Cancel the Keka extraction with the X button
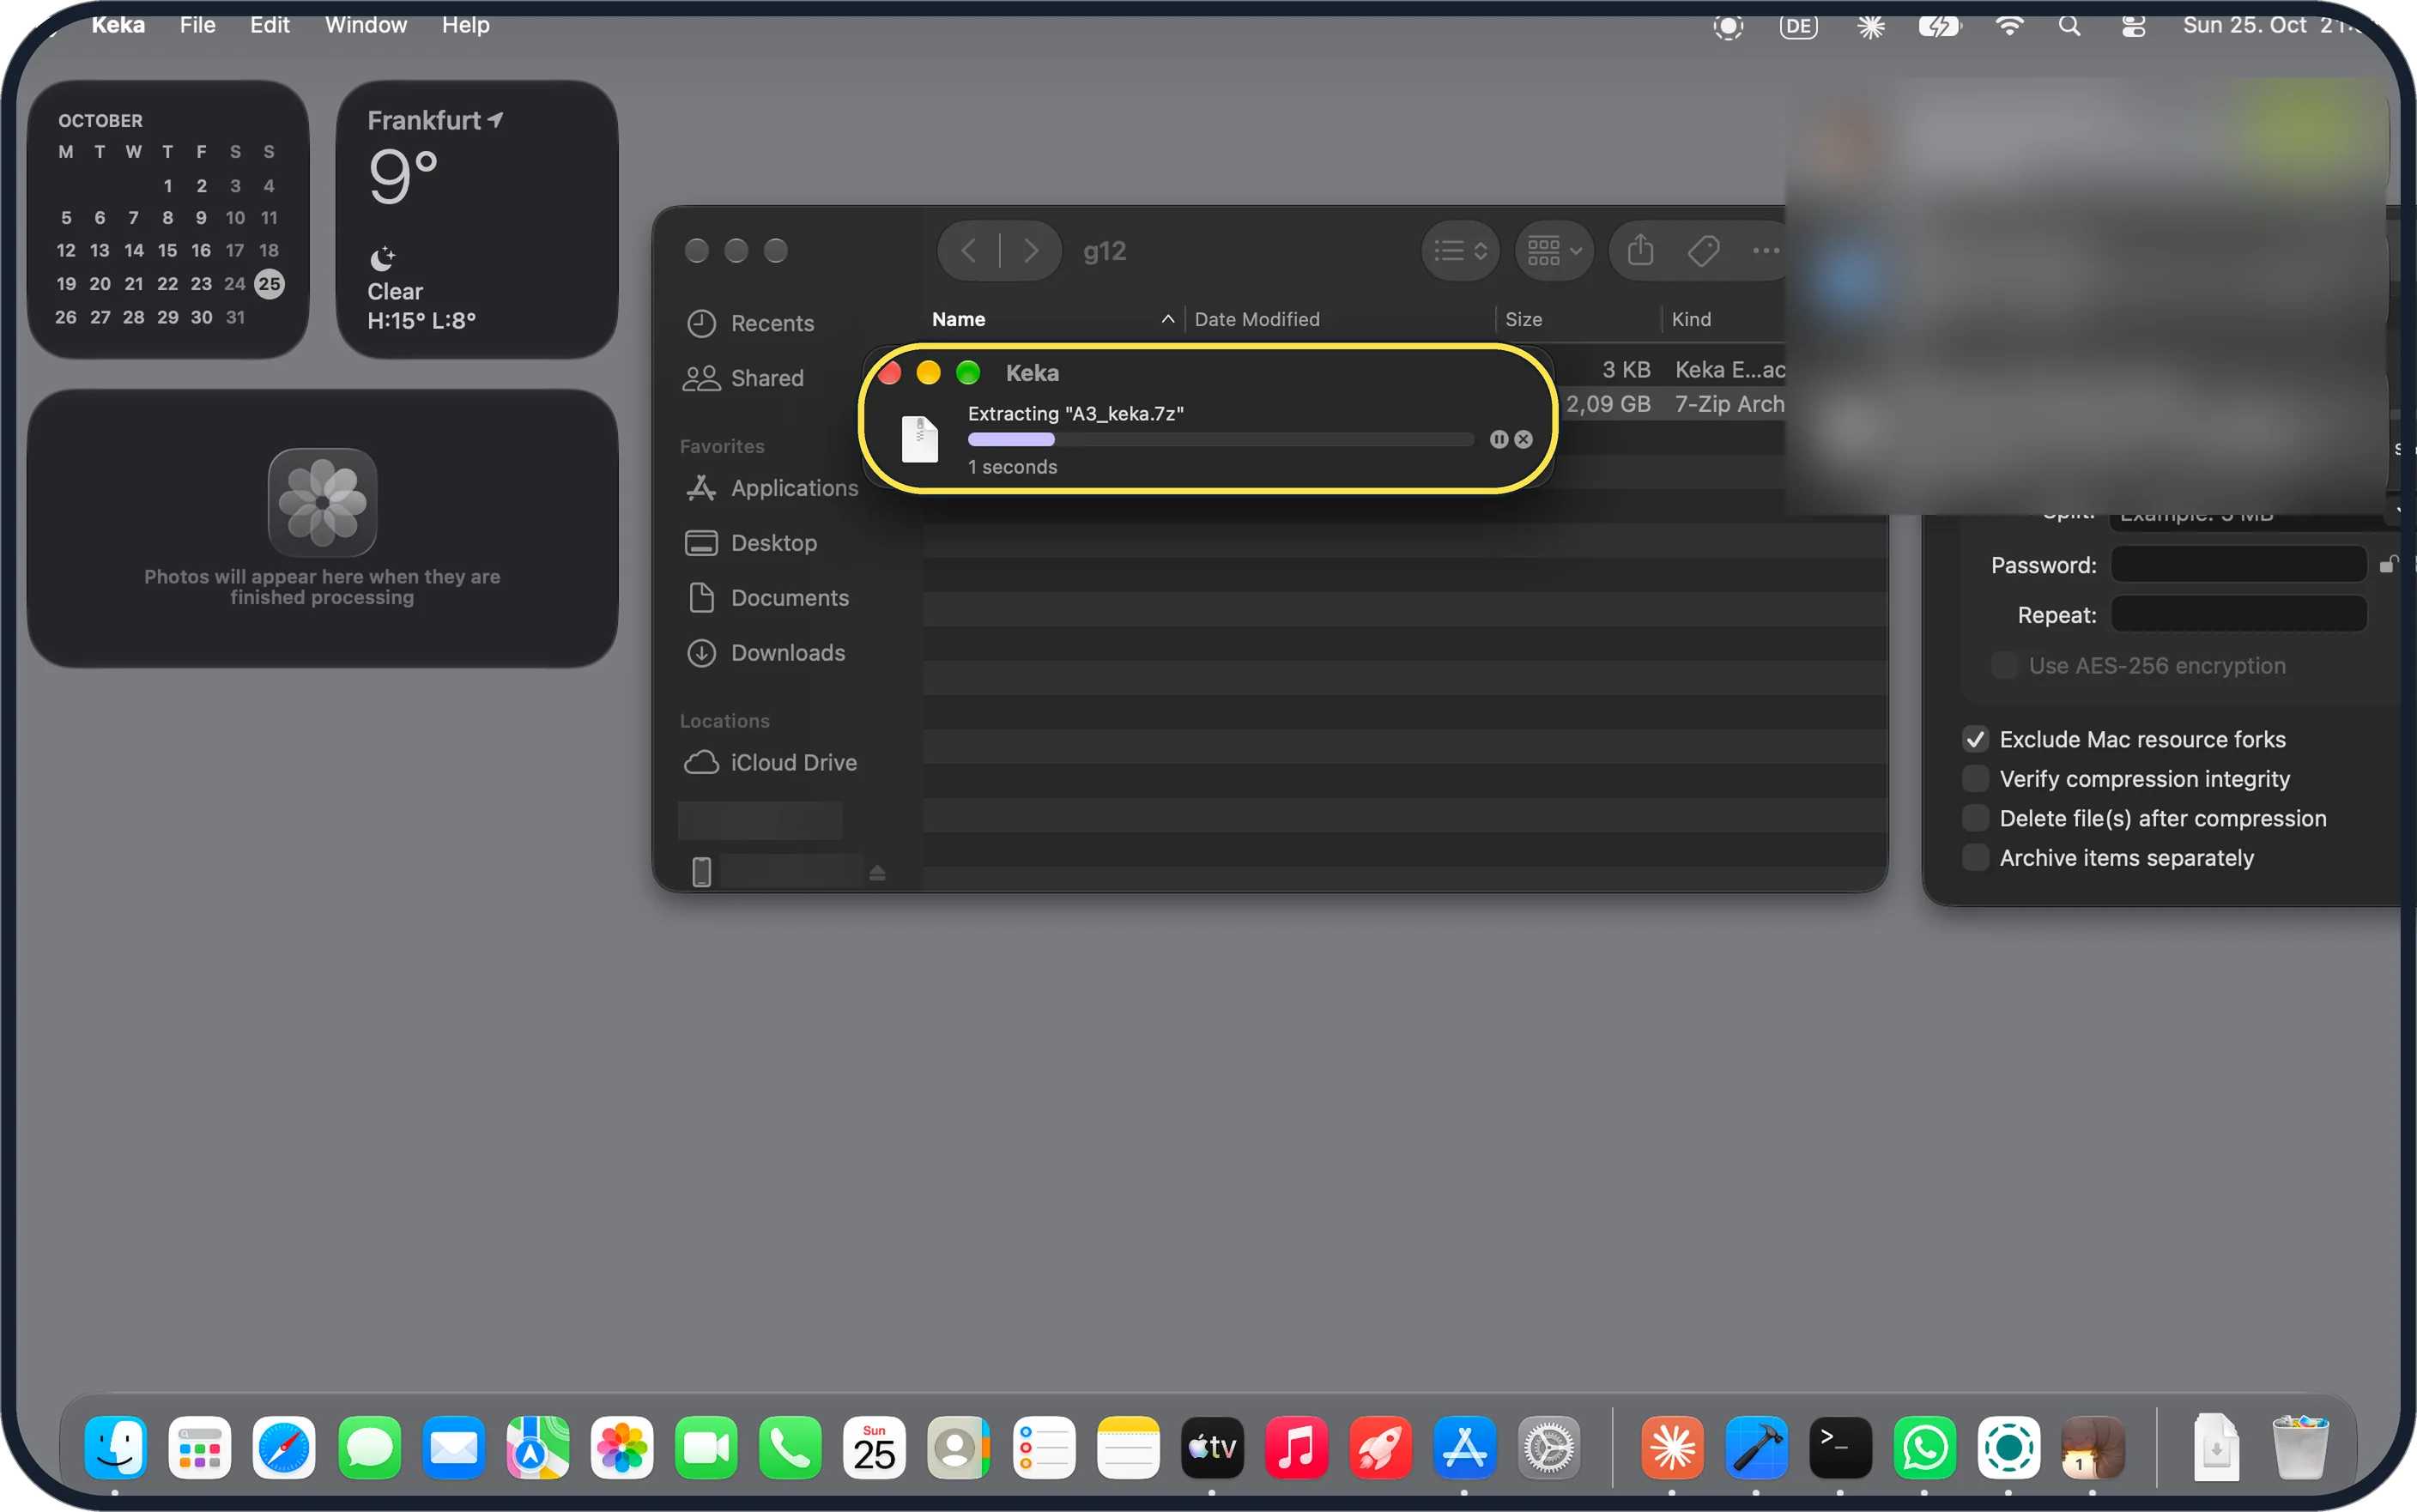 coord(1522,439)
